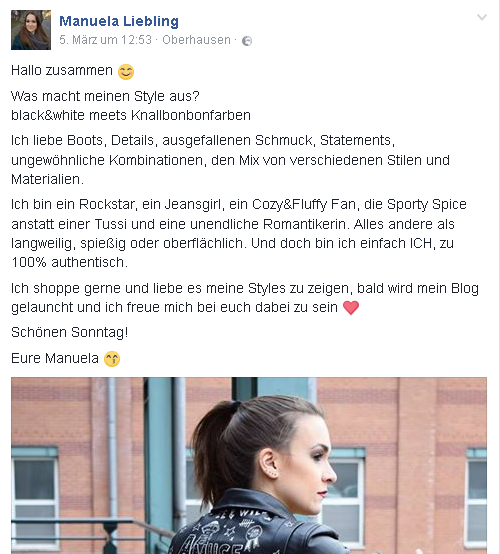Click the 'Schönen Sonntag!' line
Viewport: 500px width, 554px height.
click(x=70, y=333)
